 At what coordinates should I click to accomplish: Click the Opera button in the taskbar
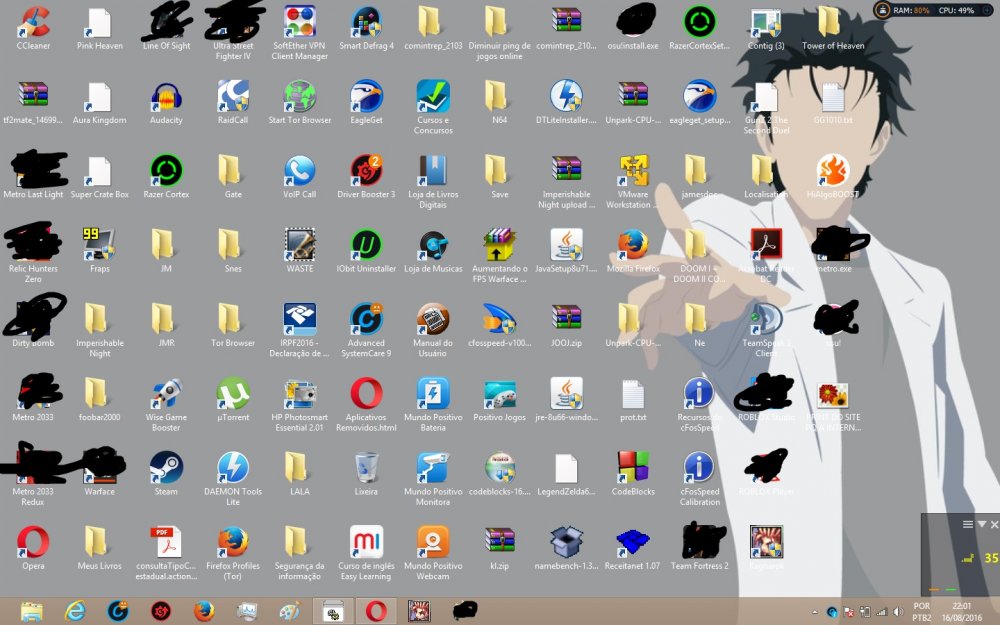point(375,610)
